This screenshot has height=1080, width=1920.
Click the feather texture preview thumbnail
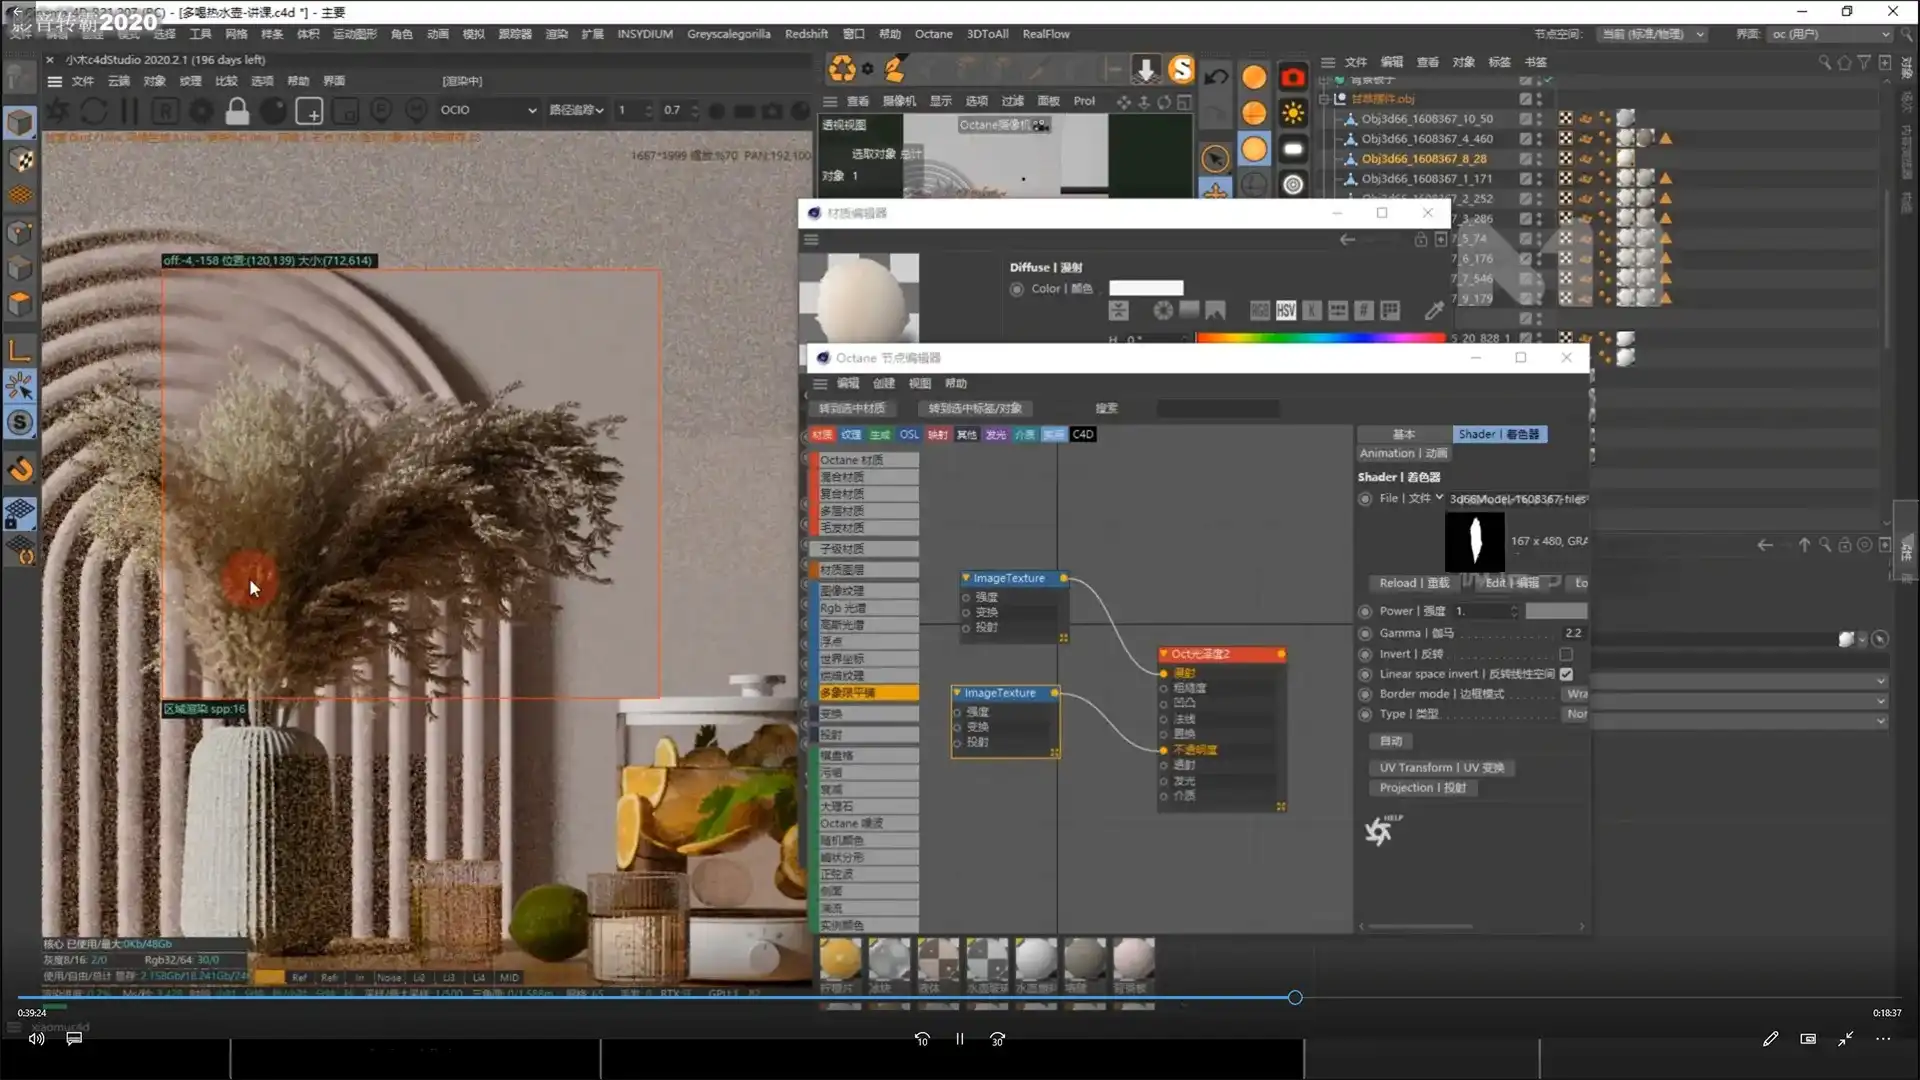pos(1474,541)
